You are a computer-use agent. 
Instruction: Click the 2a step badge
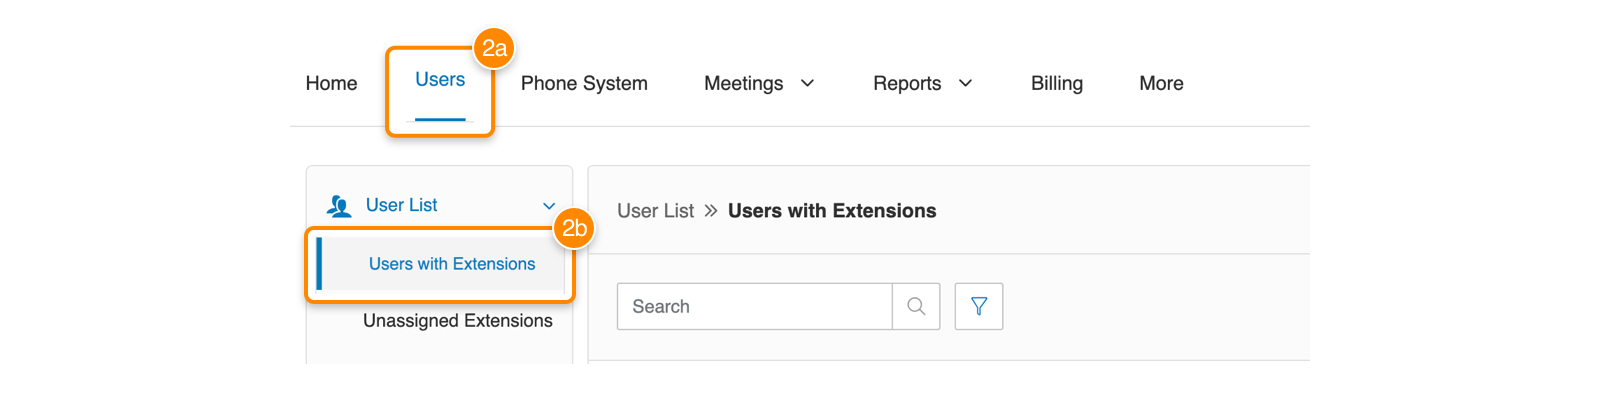pyautogui.click(x=494, y=48)
